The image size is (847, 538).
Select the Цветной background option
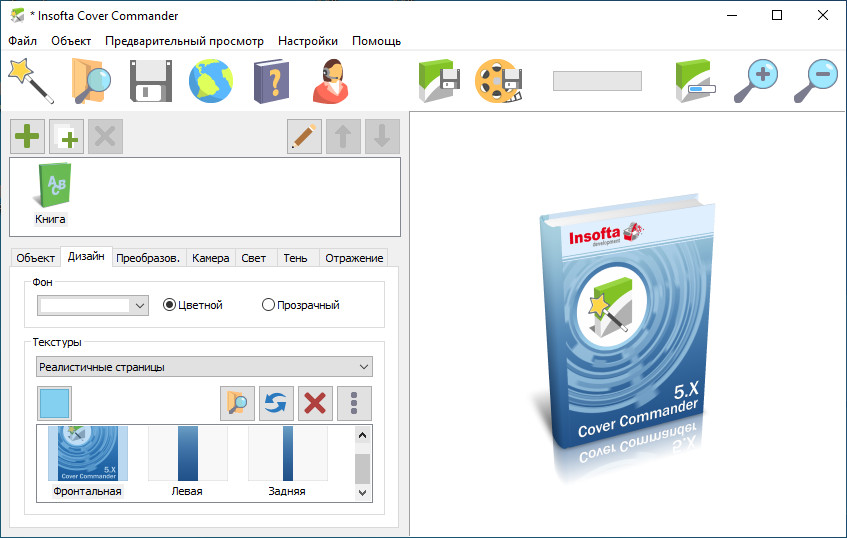[170, 305]
